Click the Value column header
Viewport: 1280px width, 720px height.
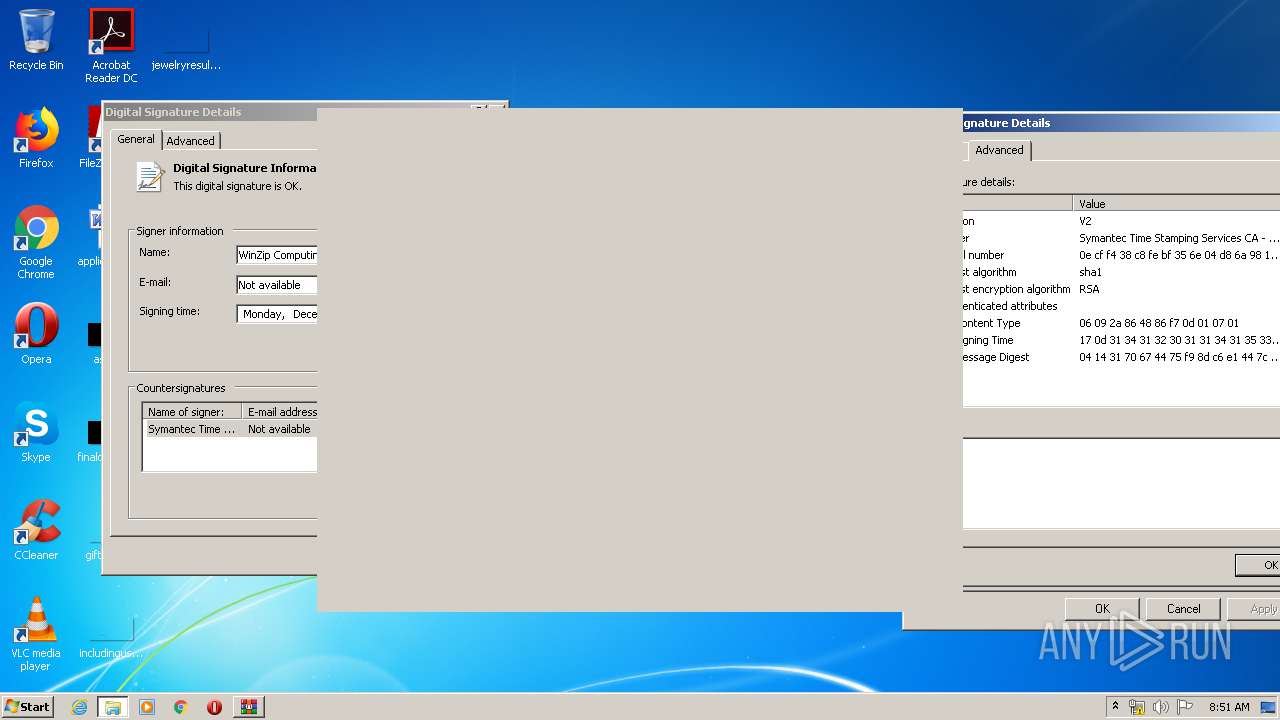pos(1176,204)
